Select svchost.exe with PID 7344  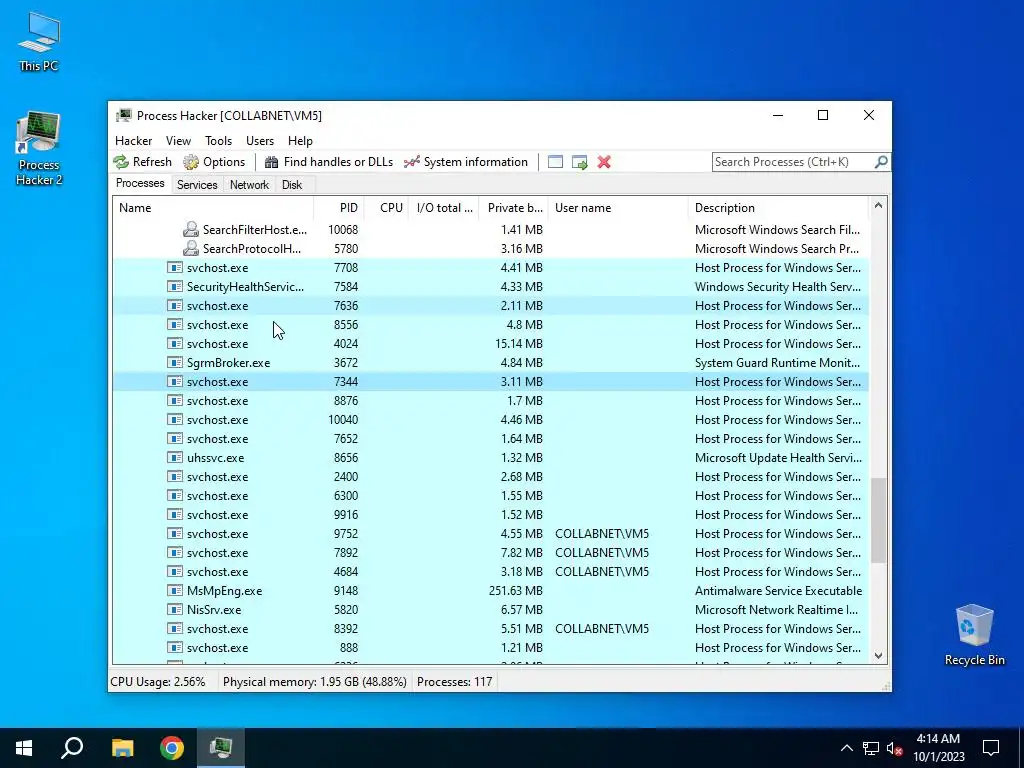pyautogui.click(x=490, y=381)
